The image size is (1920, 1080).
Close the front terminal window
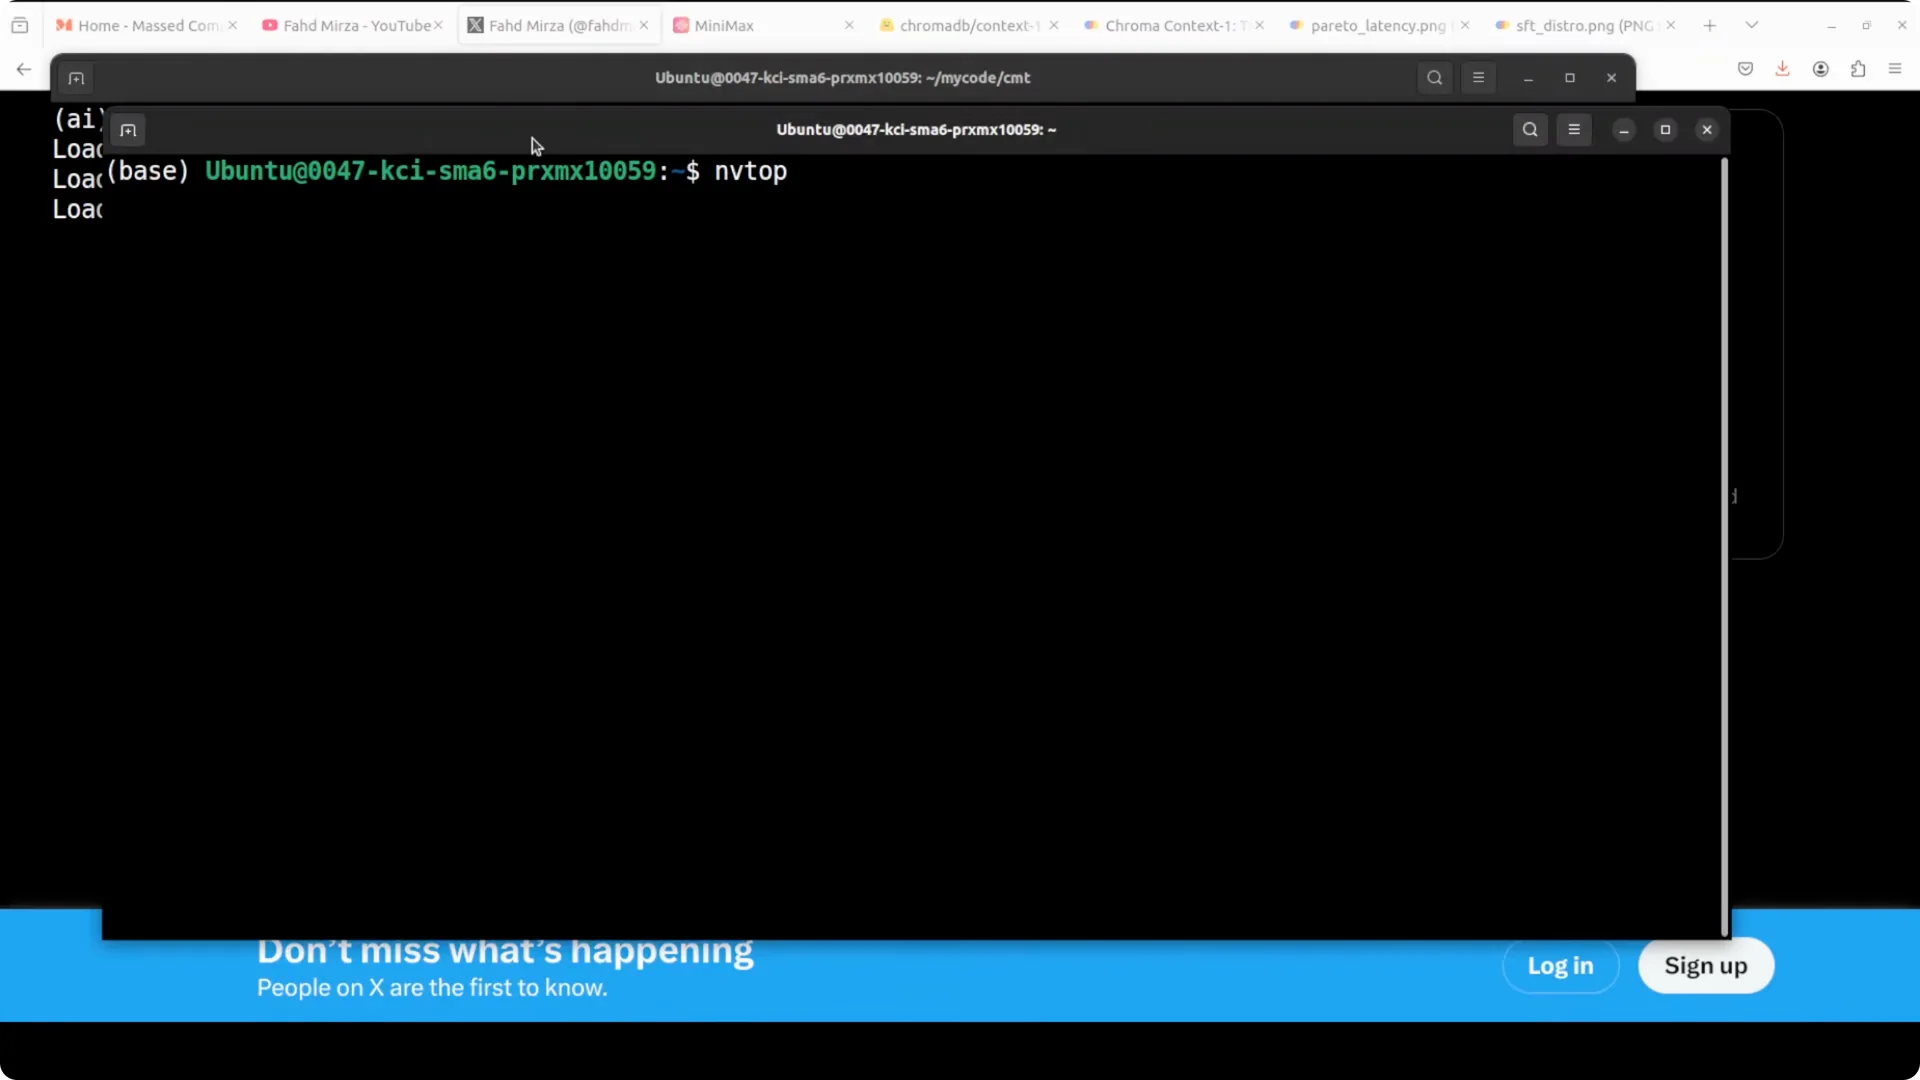(x=1707, y=130)
